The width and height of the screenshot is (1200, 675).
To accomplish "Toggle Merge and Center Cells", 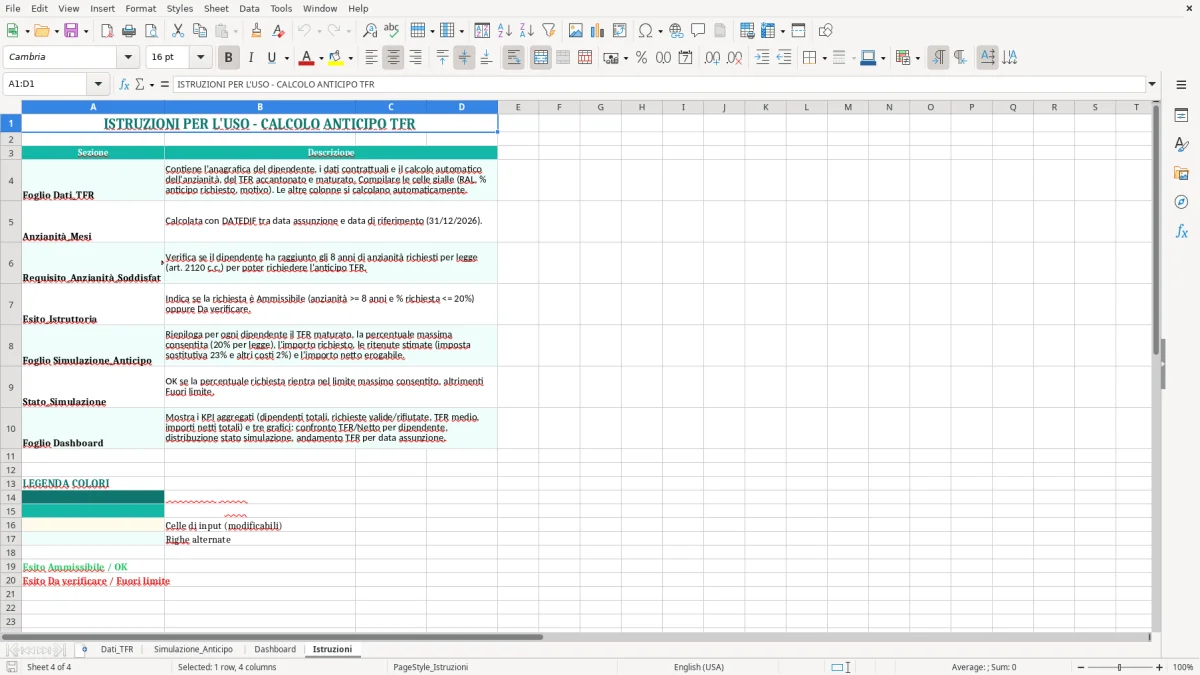I will 541,58.
